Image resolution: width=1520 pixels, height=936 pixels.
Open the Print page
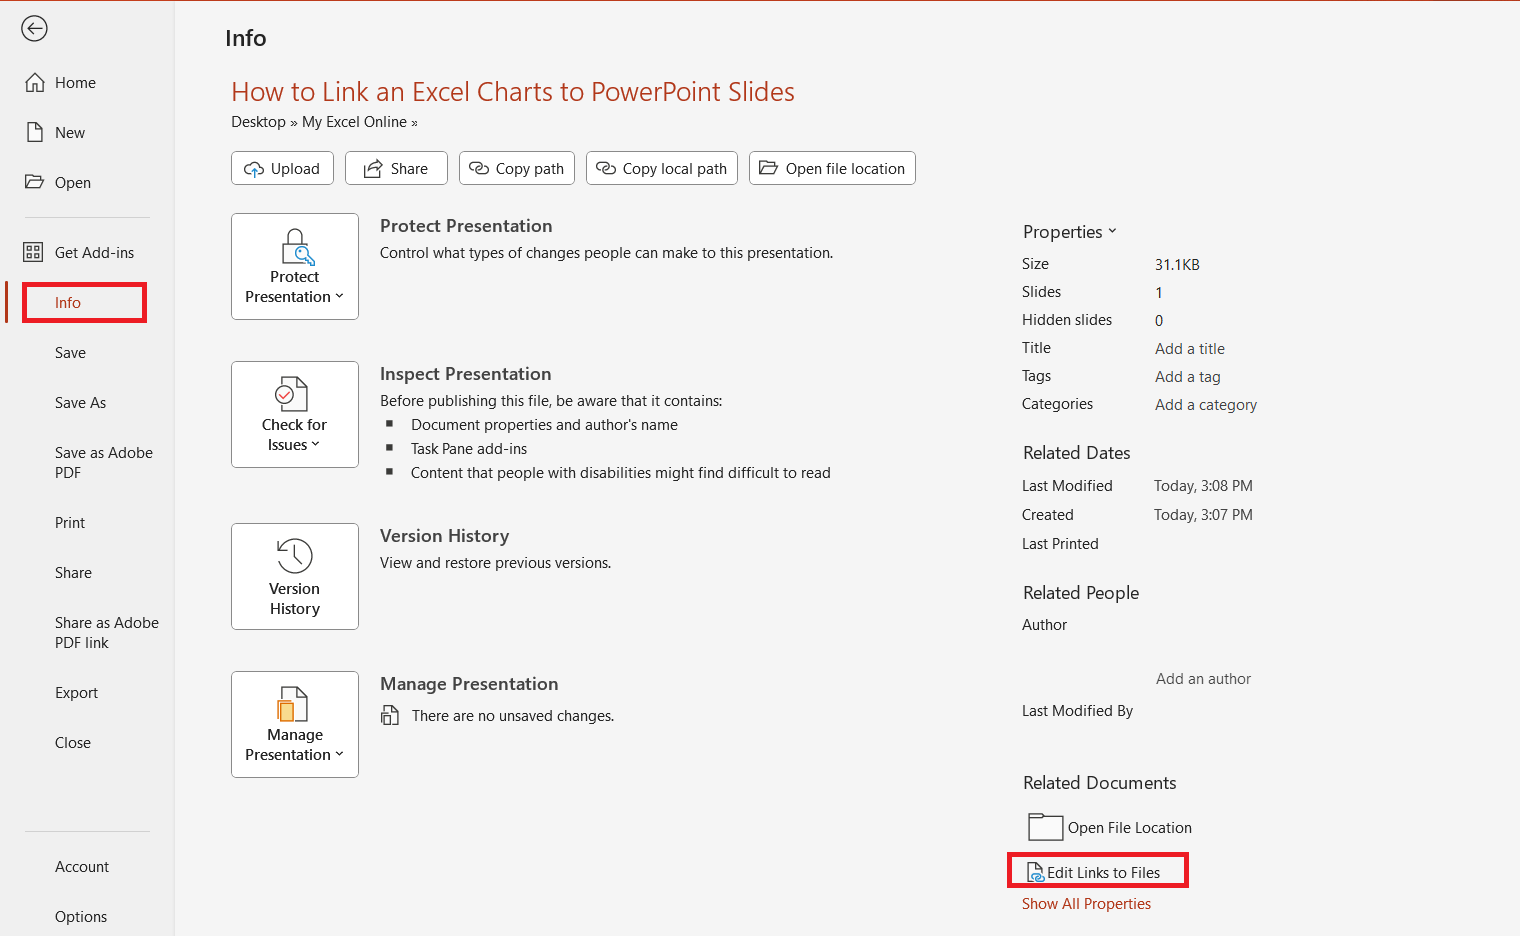70,523
